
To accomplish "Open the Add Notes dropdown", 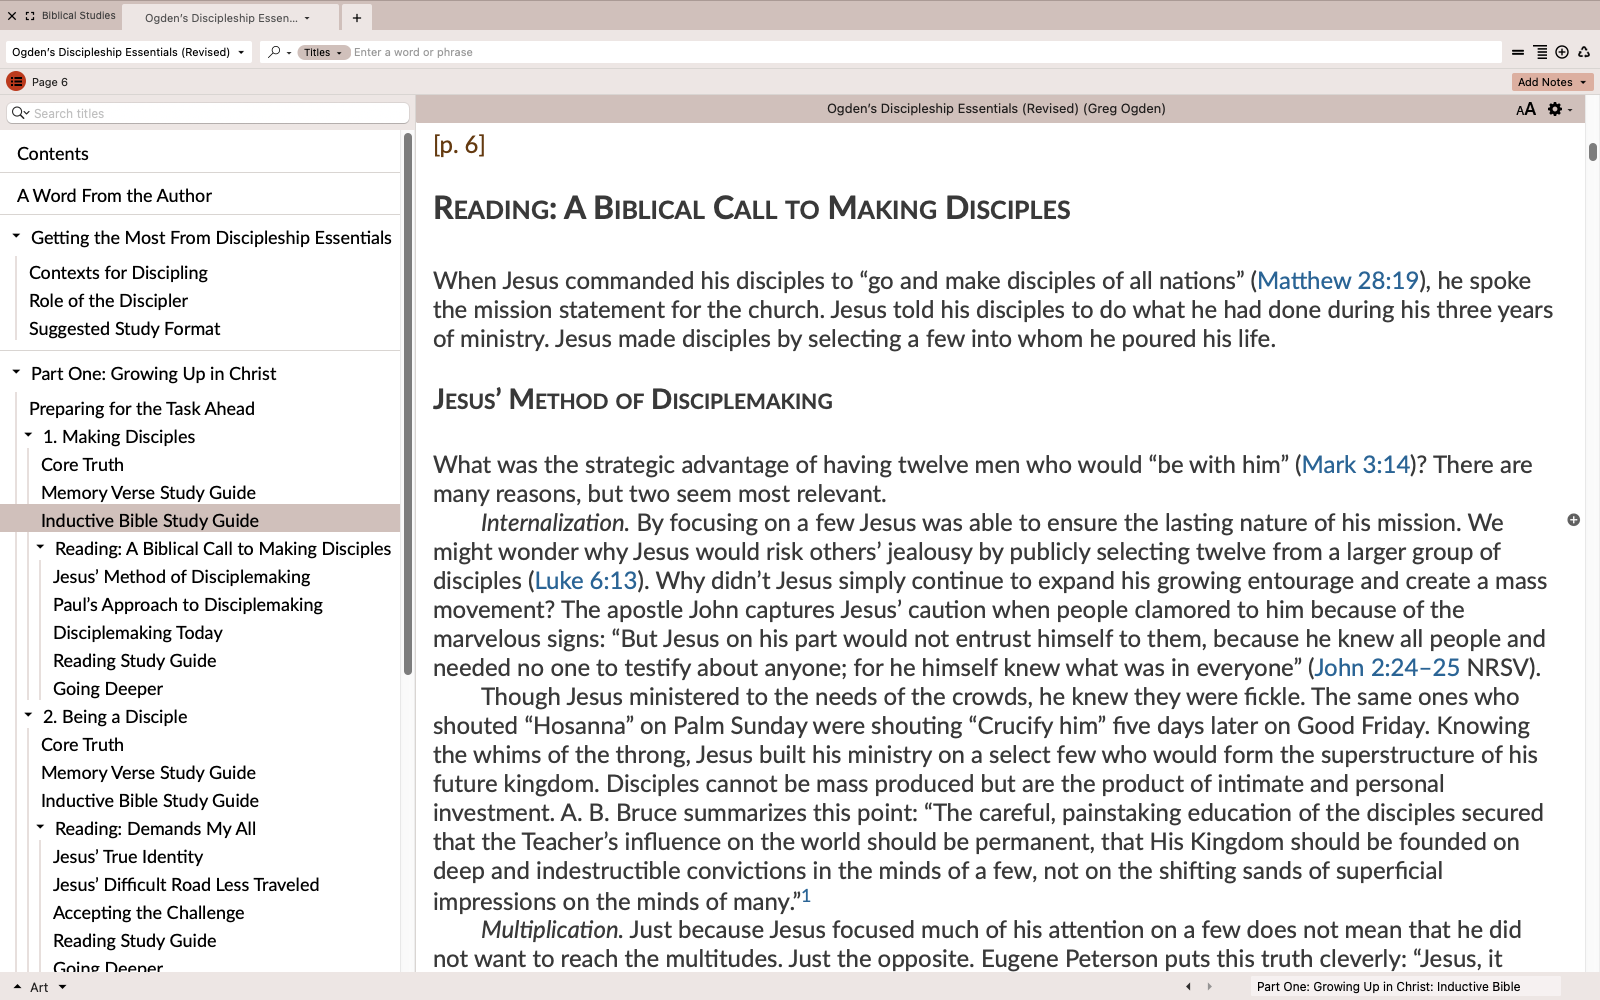I will pyautogui.click(x=1551, y=82).
